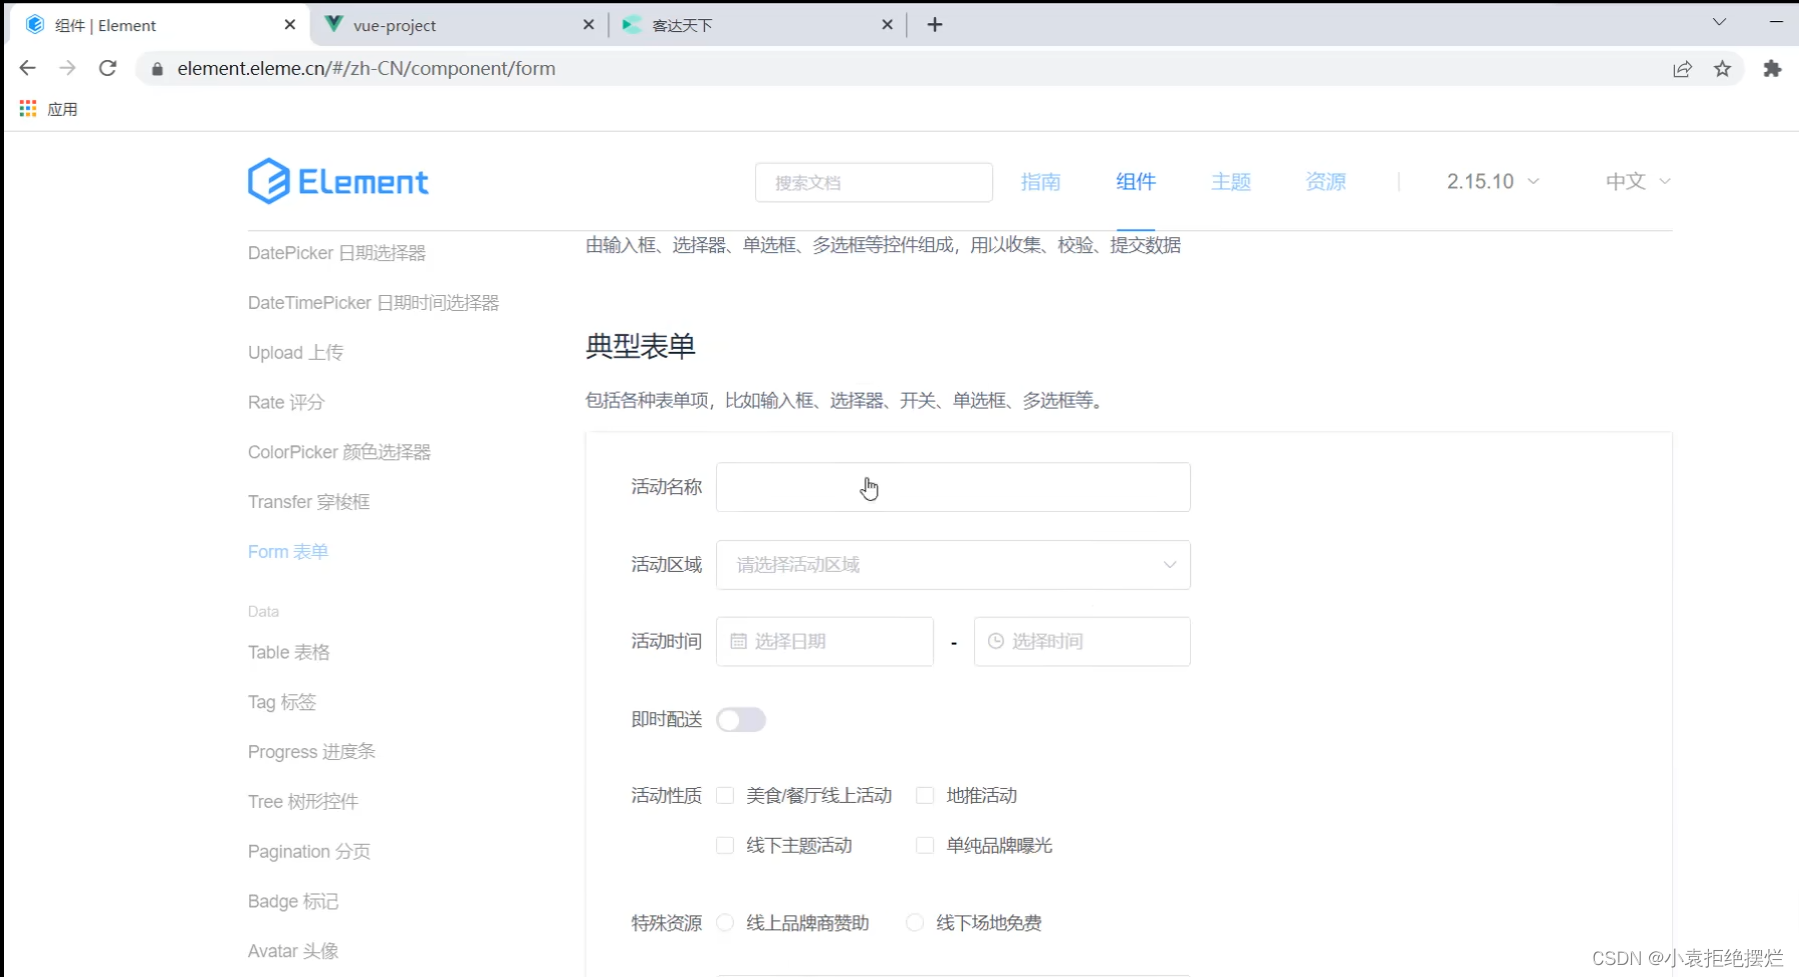This screenshot has height=977, width=1799.
Task: Open Tag 标签 in sidebar
Action: 282,702
